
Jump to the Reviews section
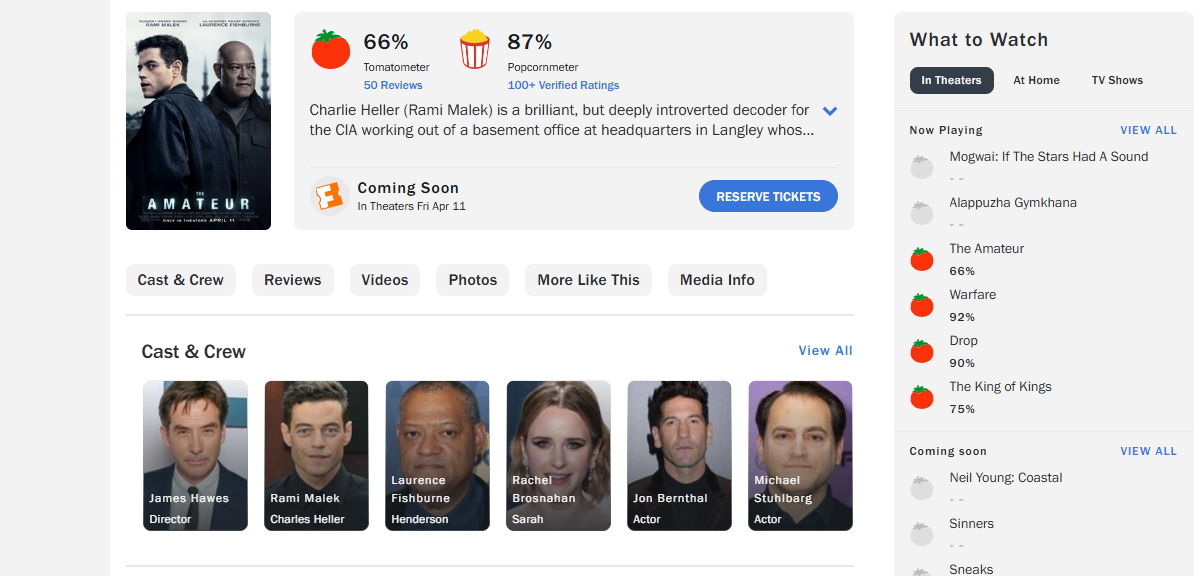tap(293, 280)
